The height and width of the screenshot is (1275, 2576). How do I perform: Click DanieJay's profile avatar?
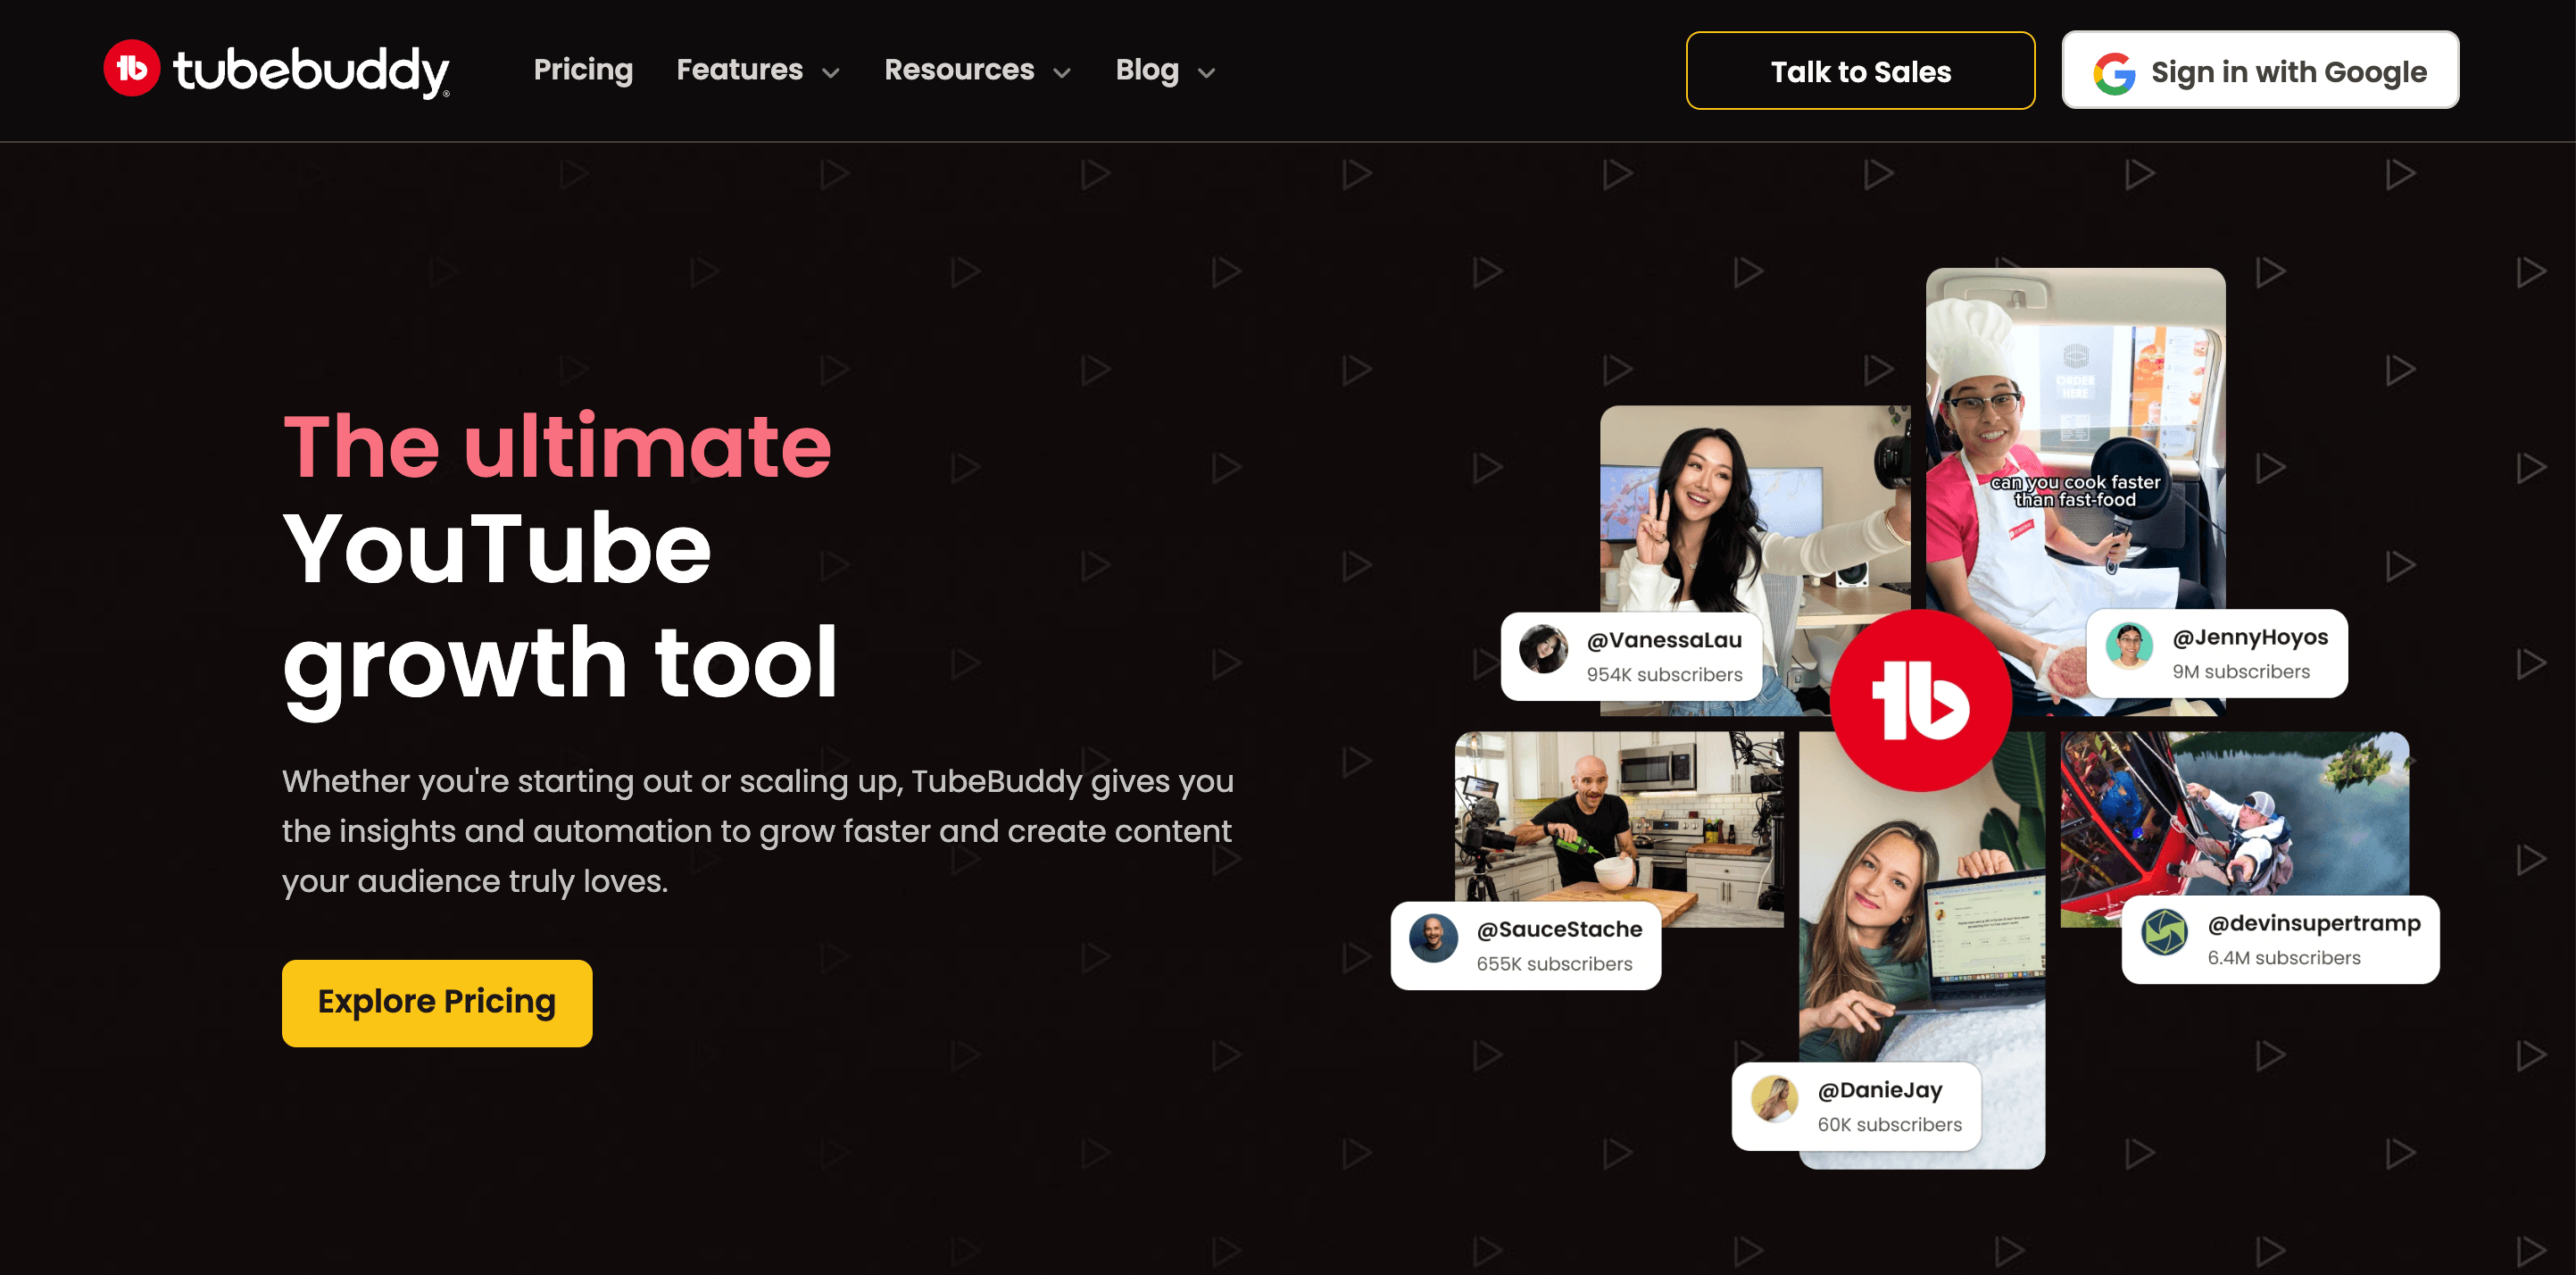[x=1775, y=1100]
